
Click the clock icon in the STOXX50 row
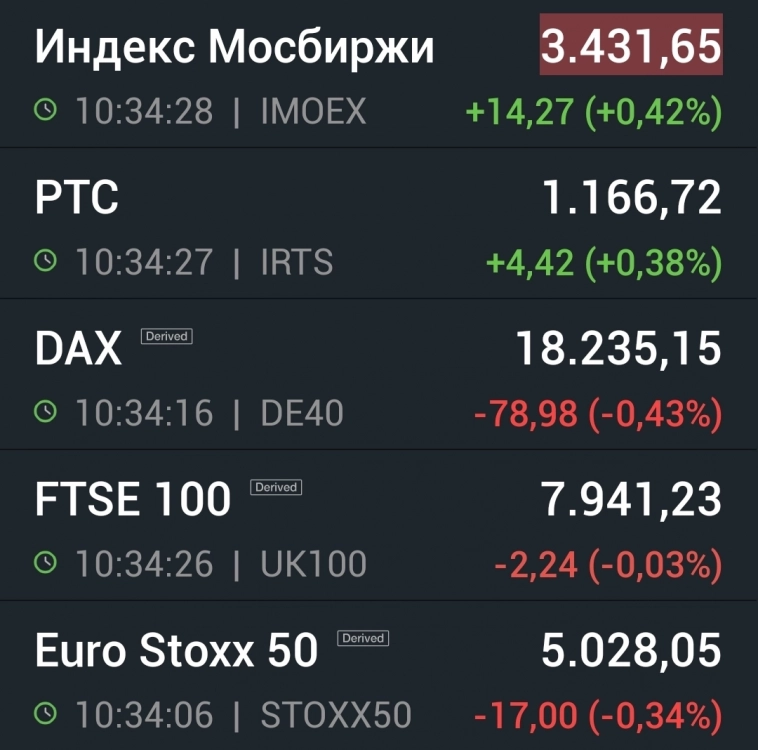point(46,714)
